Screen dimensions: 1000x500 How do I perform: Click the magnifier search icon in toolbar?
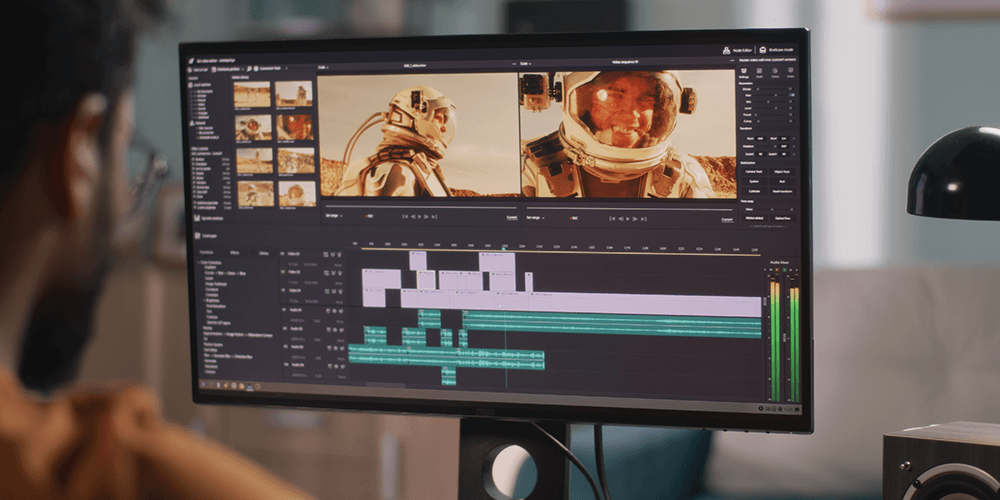[249, 69]
